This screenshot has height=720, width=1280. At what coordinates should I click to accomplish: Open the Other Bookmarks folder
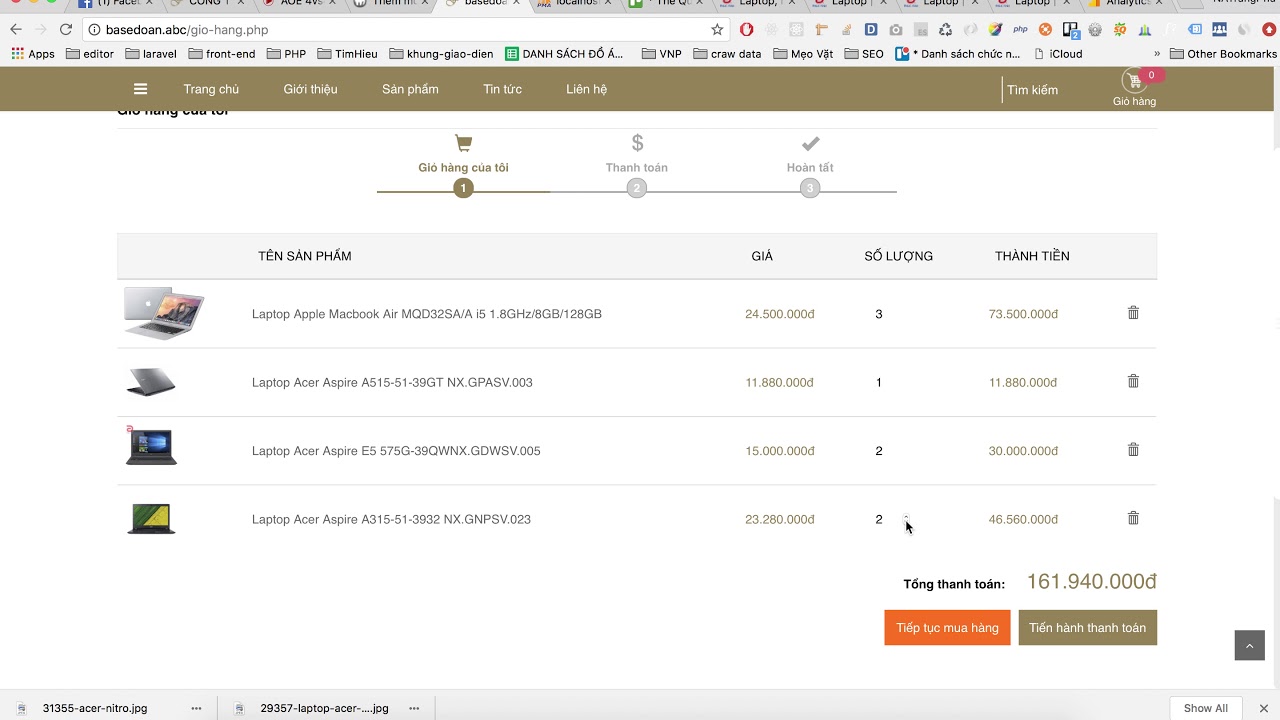(1223, 54)
